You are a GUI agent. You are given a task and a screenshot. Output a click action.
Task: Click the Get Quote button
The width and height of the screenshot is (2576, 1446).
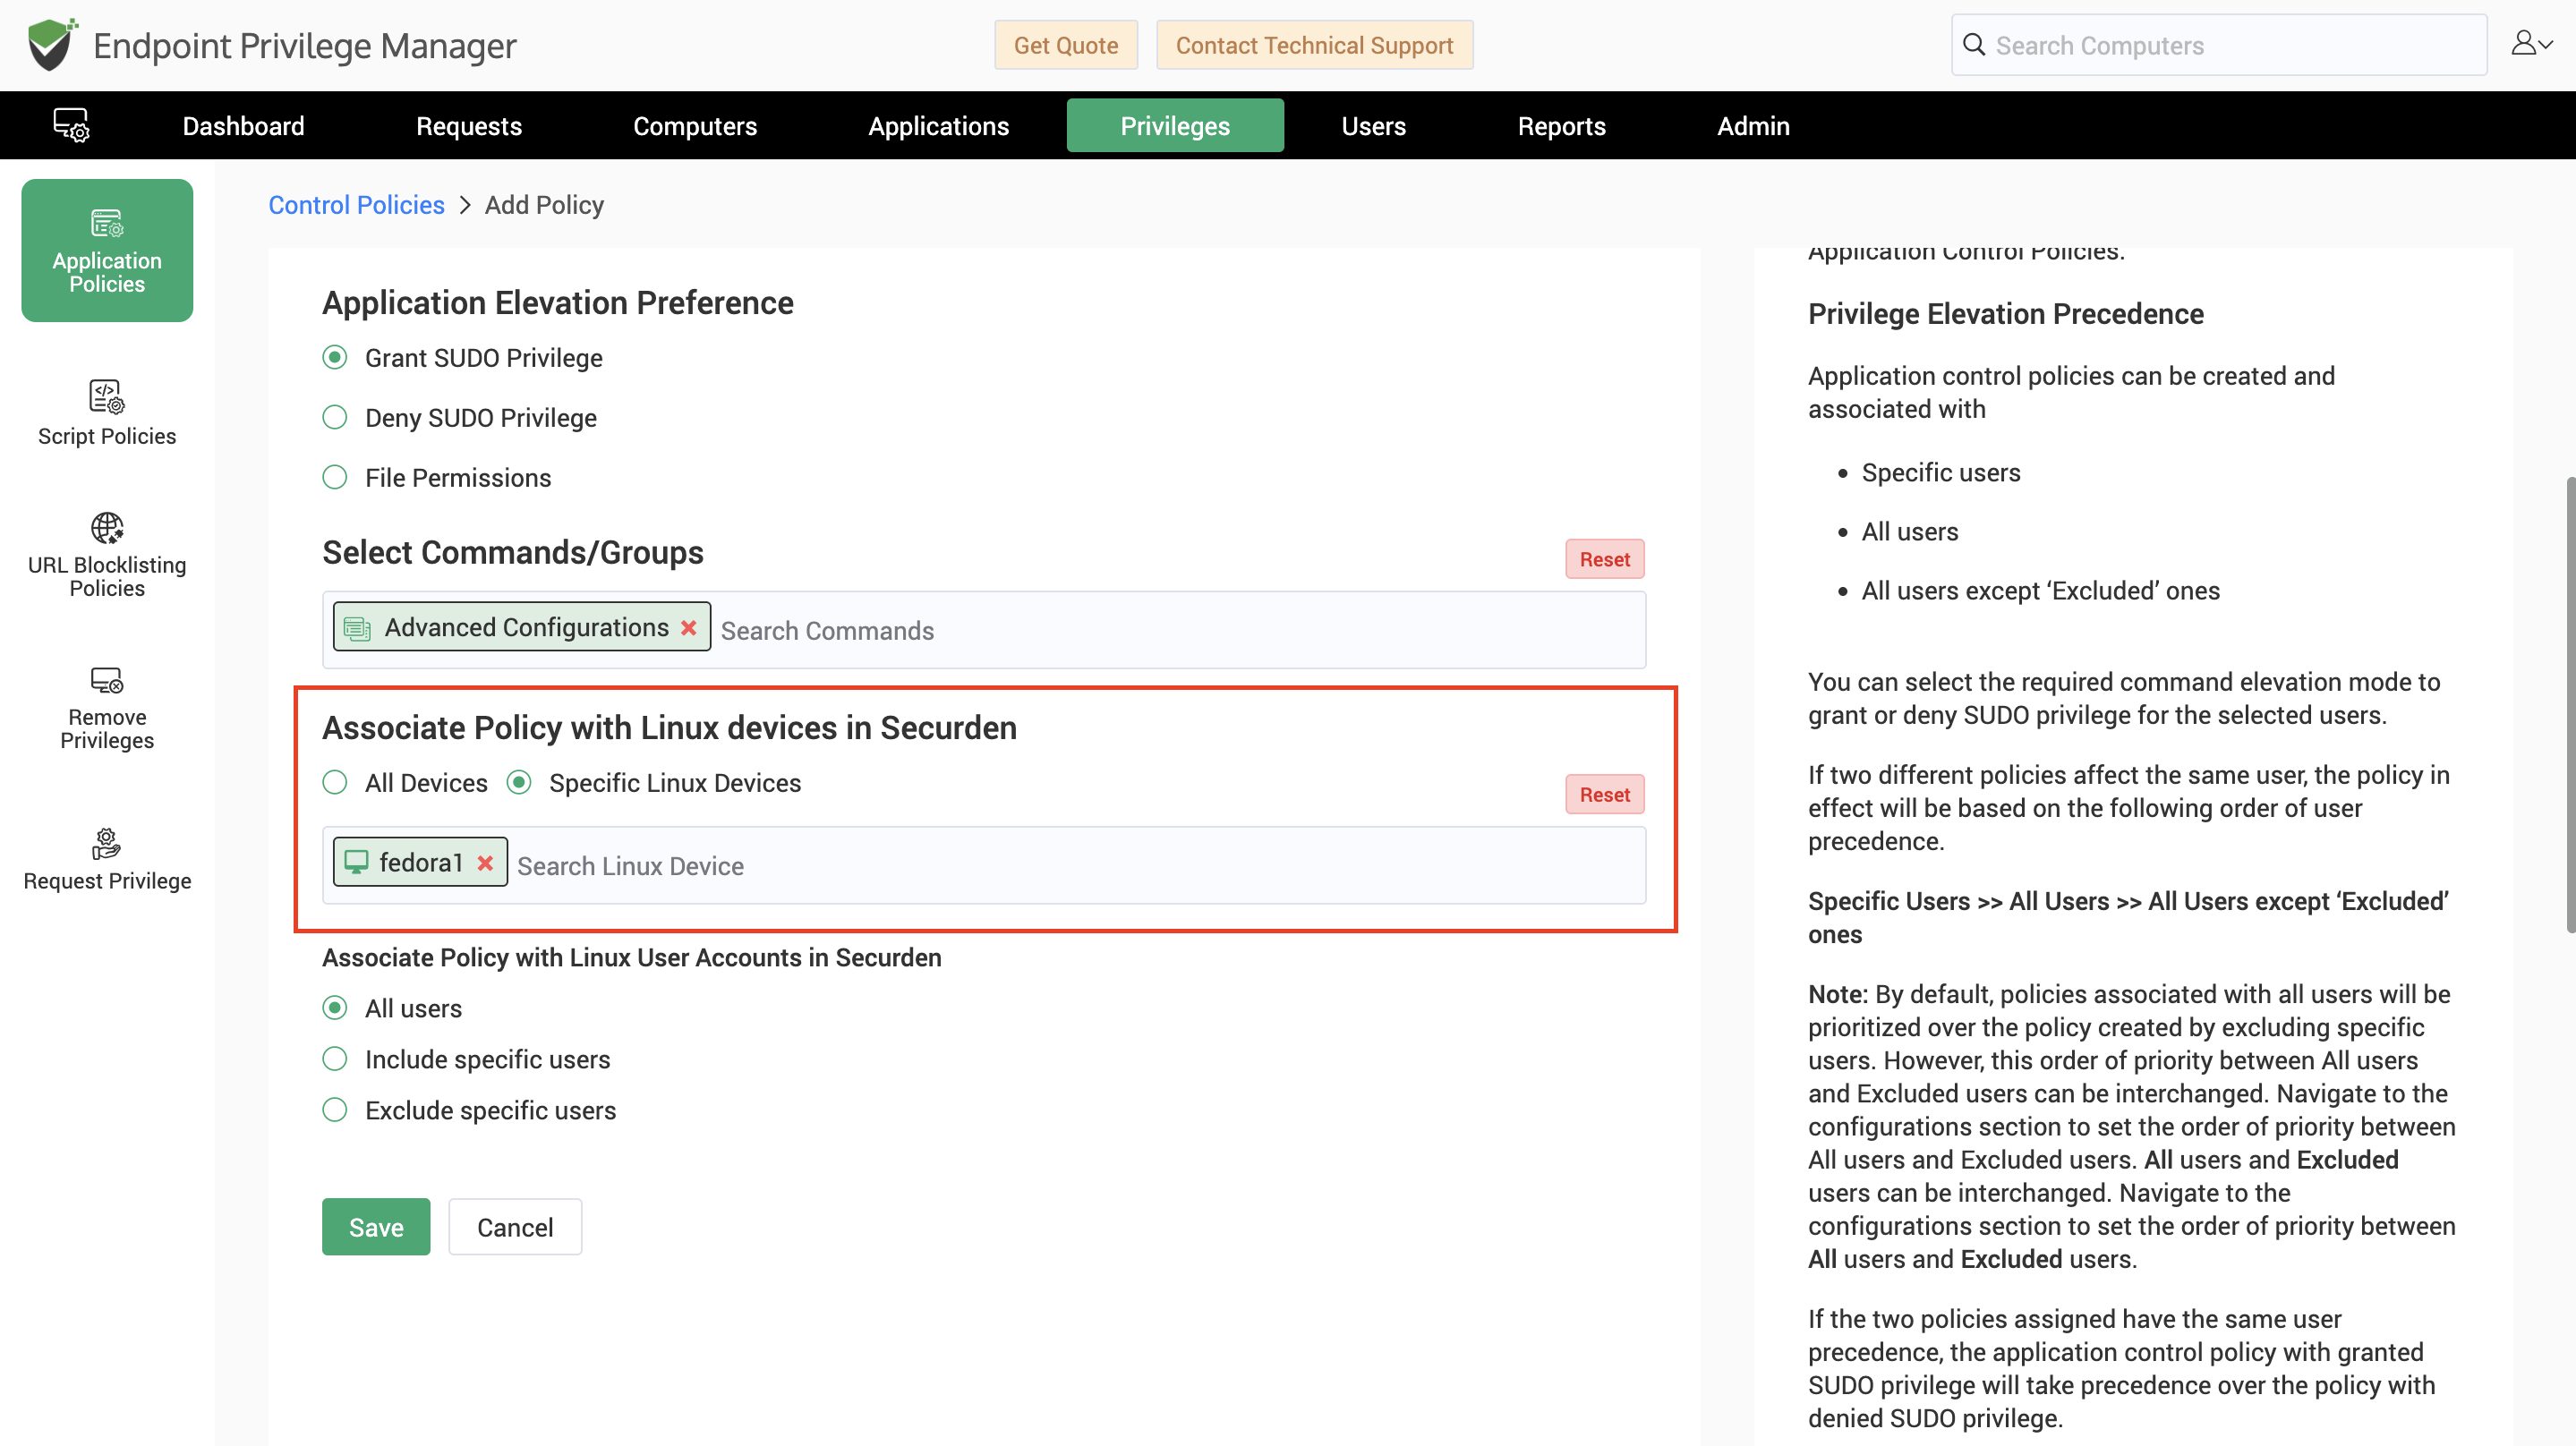pos(1066,45)
